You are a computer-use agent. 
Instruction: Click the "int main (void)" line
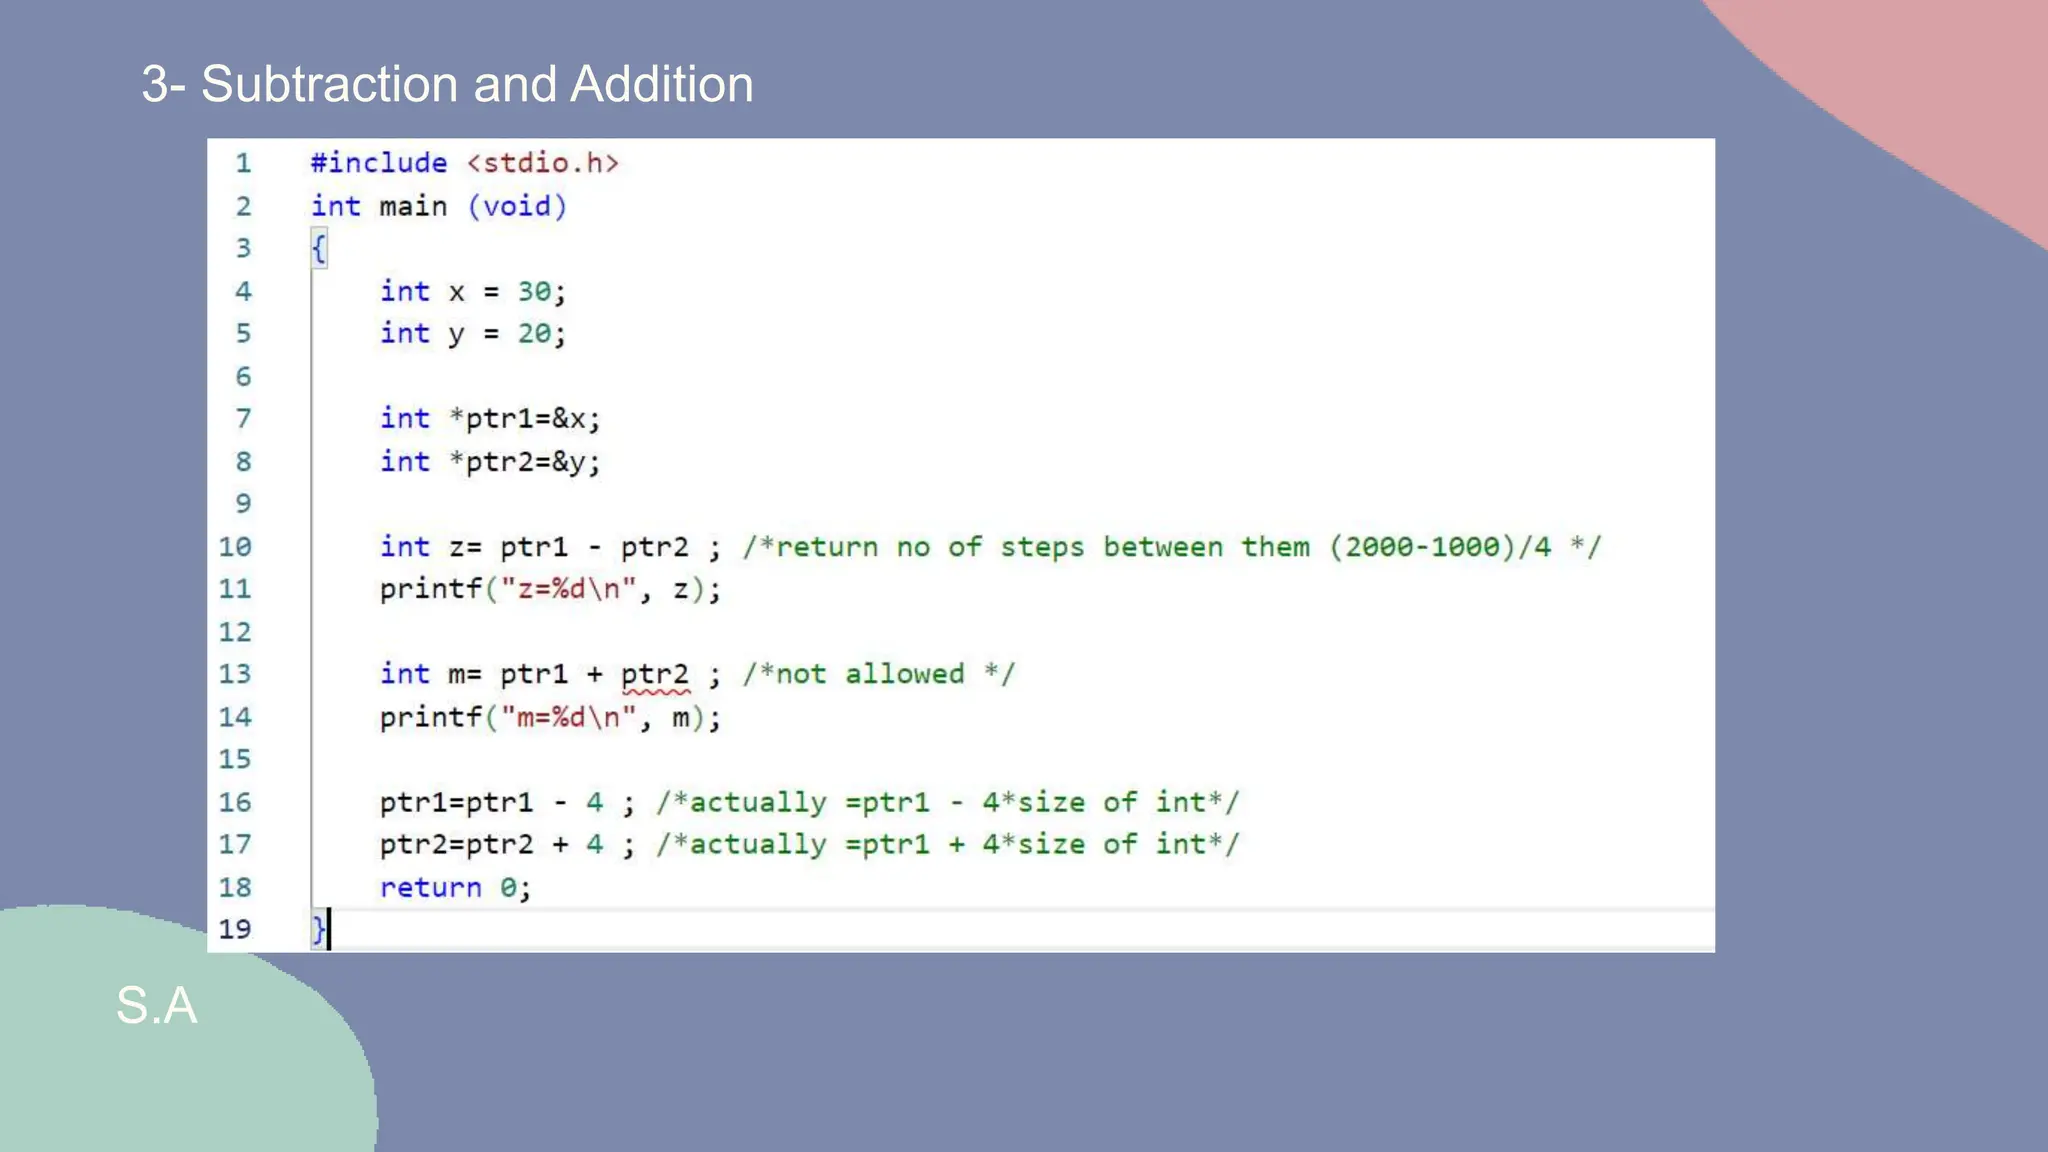click(439, 206)
